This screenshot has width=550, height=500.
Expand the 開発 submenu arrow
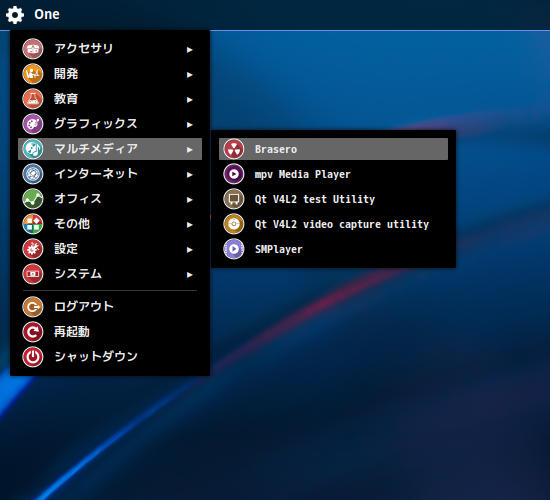(190, 75)
